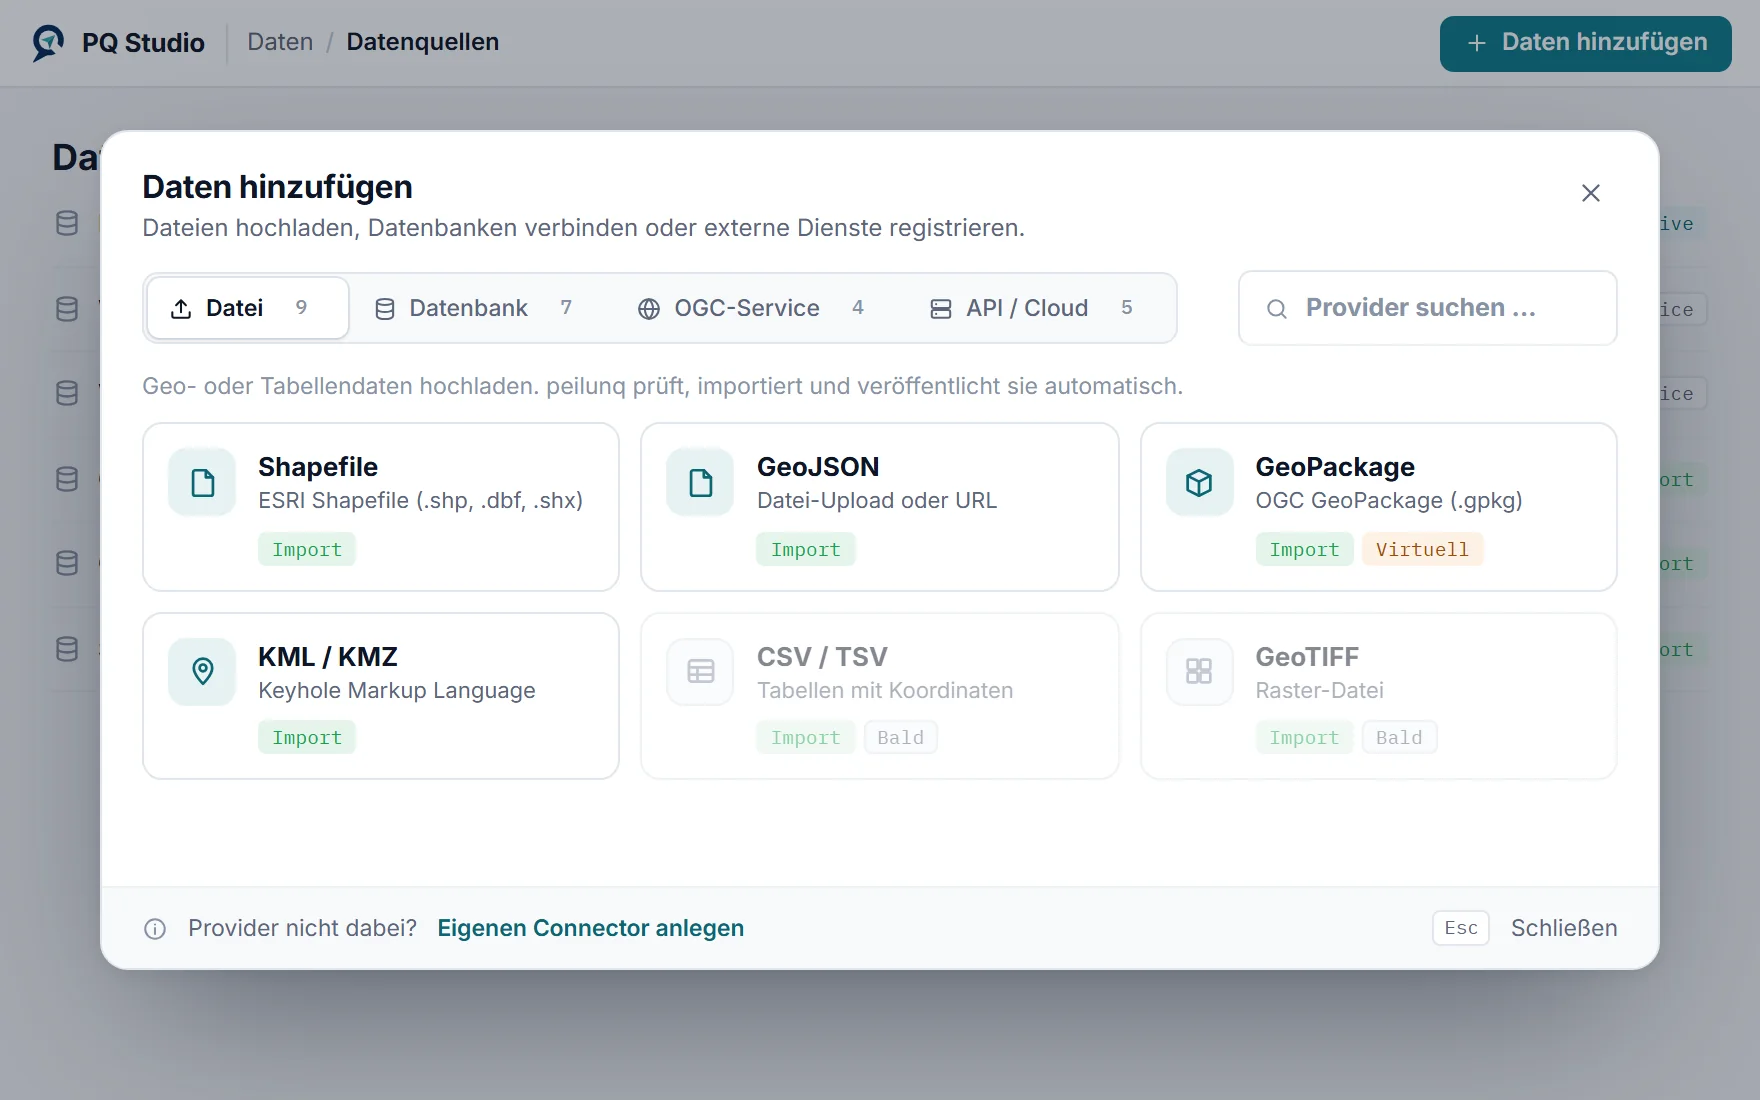Click the CSV / TSV table icon
1760x1100 pixels.
[x=701, y=671]
